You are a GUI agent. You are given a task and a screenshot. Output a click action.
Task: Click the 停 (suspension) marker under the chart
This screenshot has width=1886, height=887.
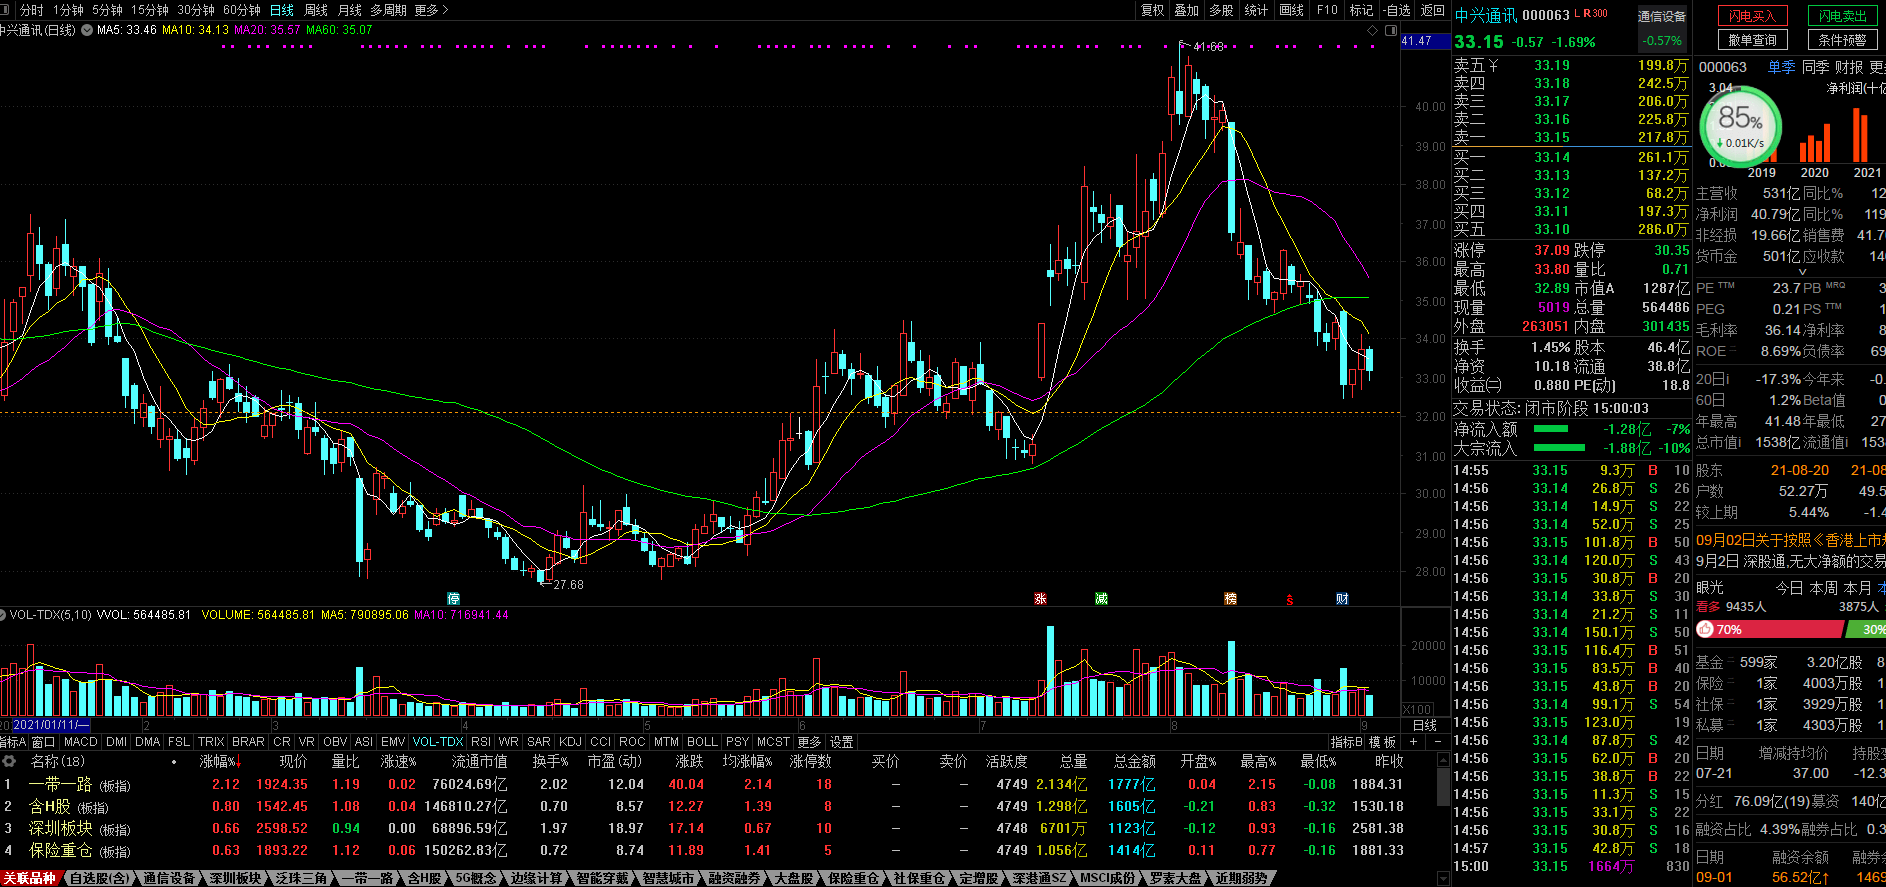453,599
